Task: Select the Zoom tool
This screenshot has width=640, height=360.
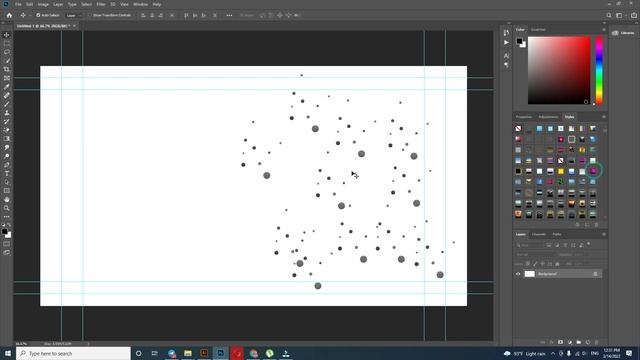Action: pyautogui.click(x=7, y=208)
